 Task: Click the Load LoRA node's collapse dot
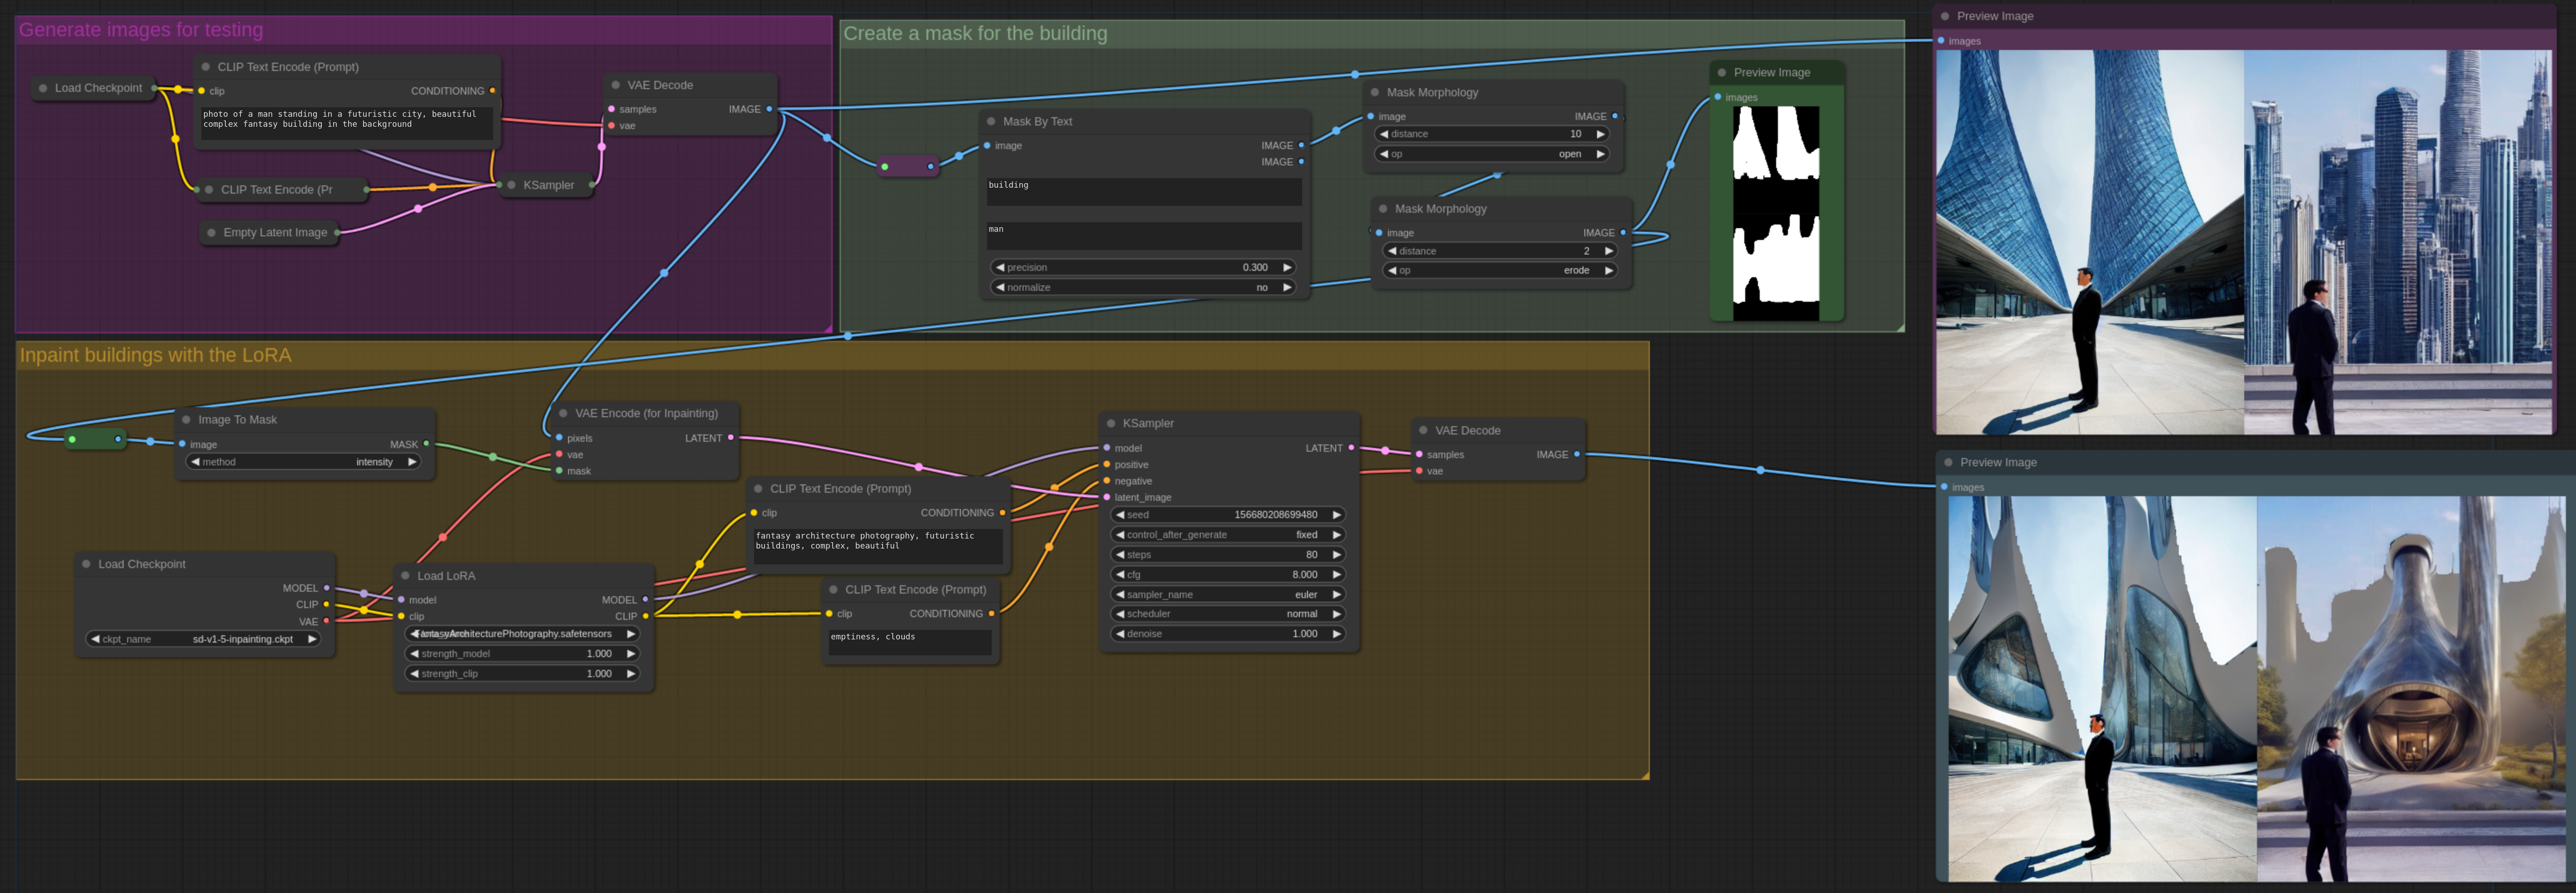point(405,576)
